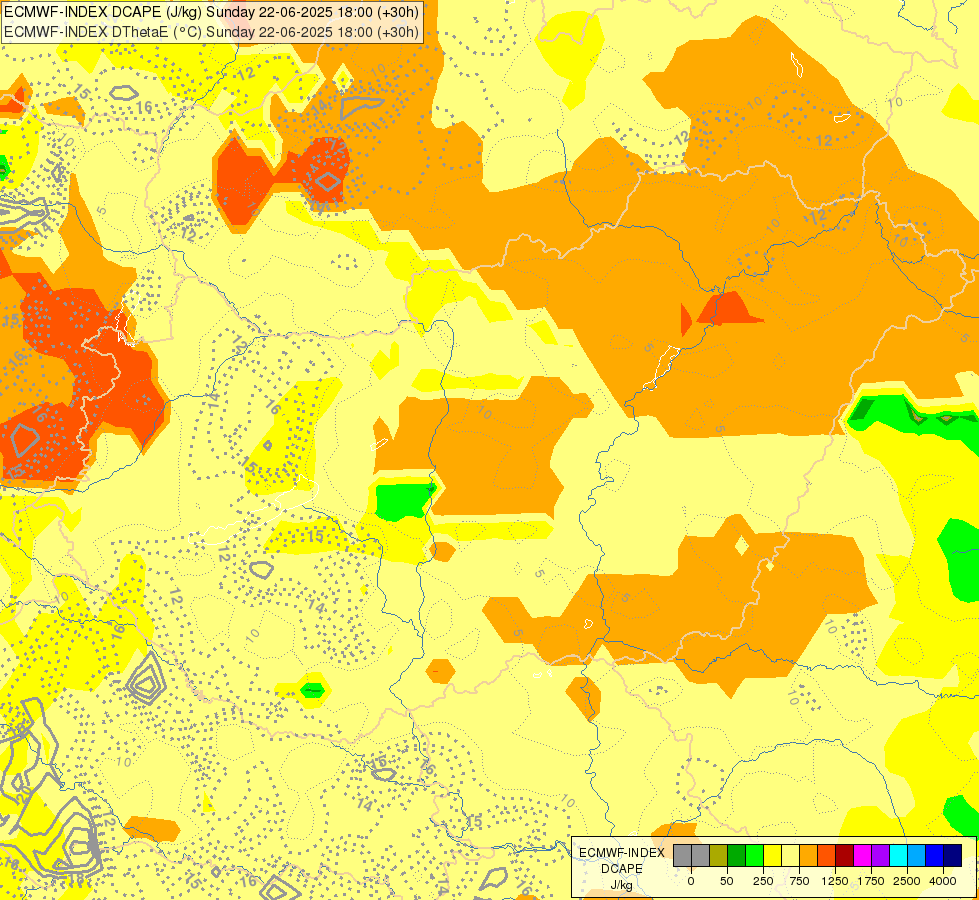Click the DCAPE label in the legend
This screenshot has width=979, height=900.
tap(622, 869)
